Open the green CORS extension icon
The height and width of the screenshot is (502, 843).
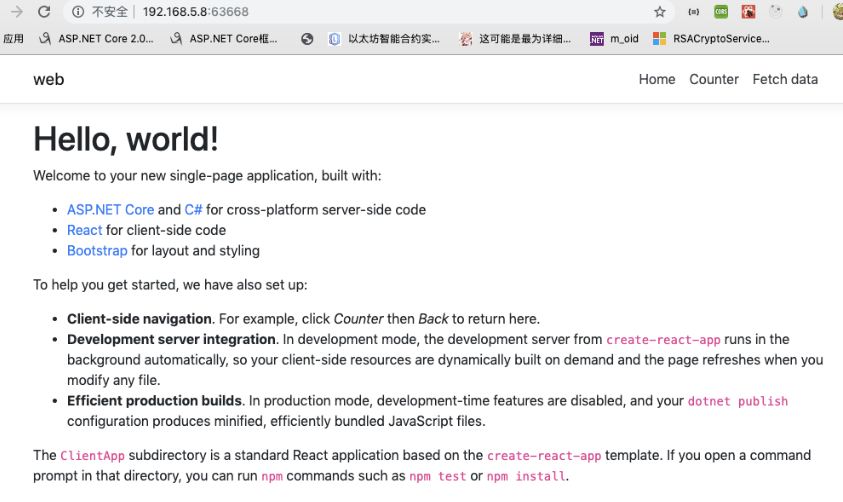(x=721, y=11)
